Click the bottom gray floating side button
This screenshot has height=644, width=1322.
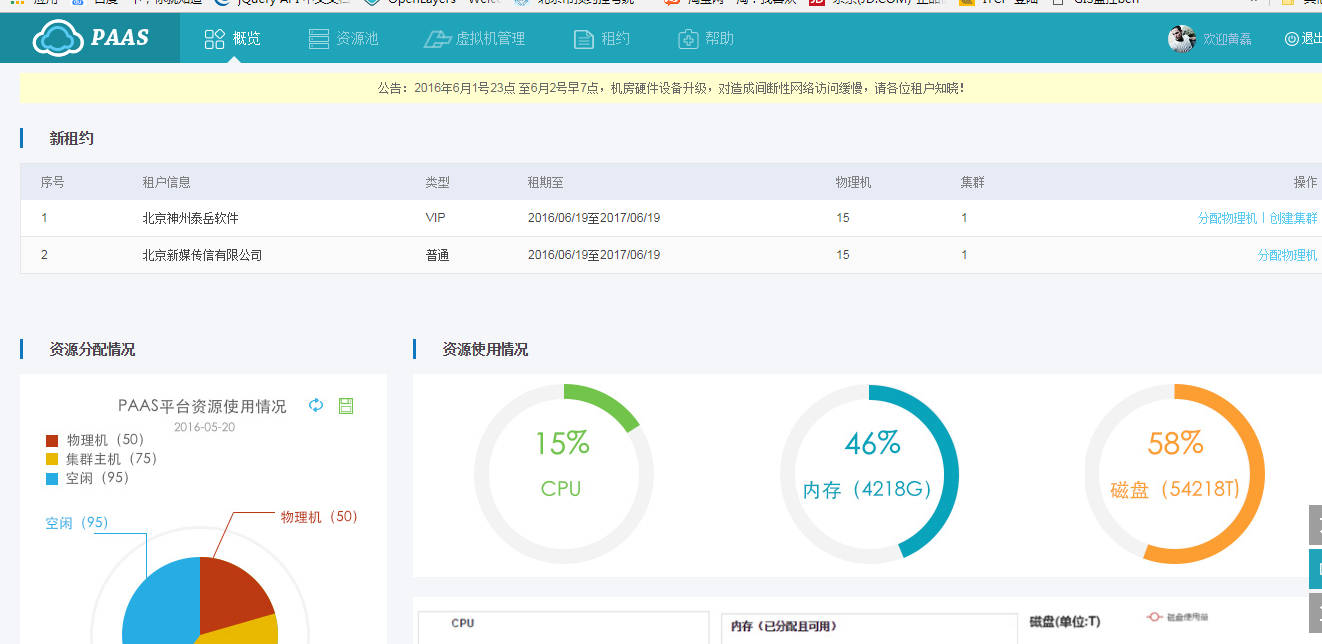pos(1316,613)
